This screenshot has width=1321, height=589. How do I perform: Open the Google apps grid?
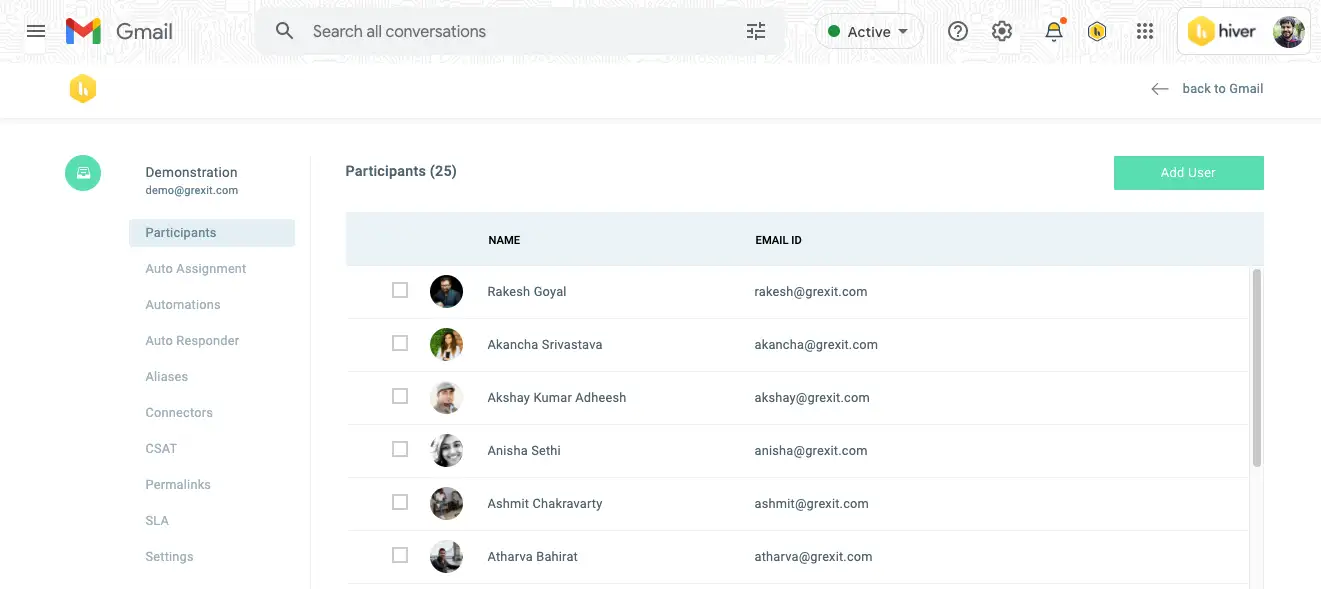tap(1145, 31)
